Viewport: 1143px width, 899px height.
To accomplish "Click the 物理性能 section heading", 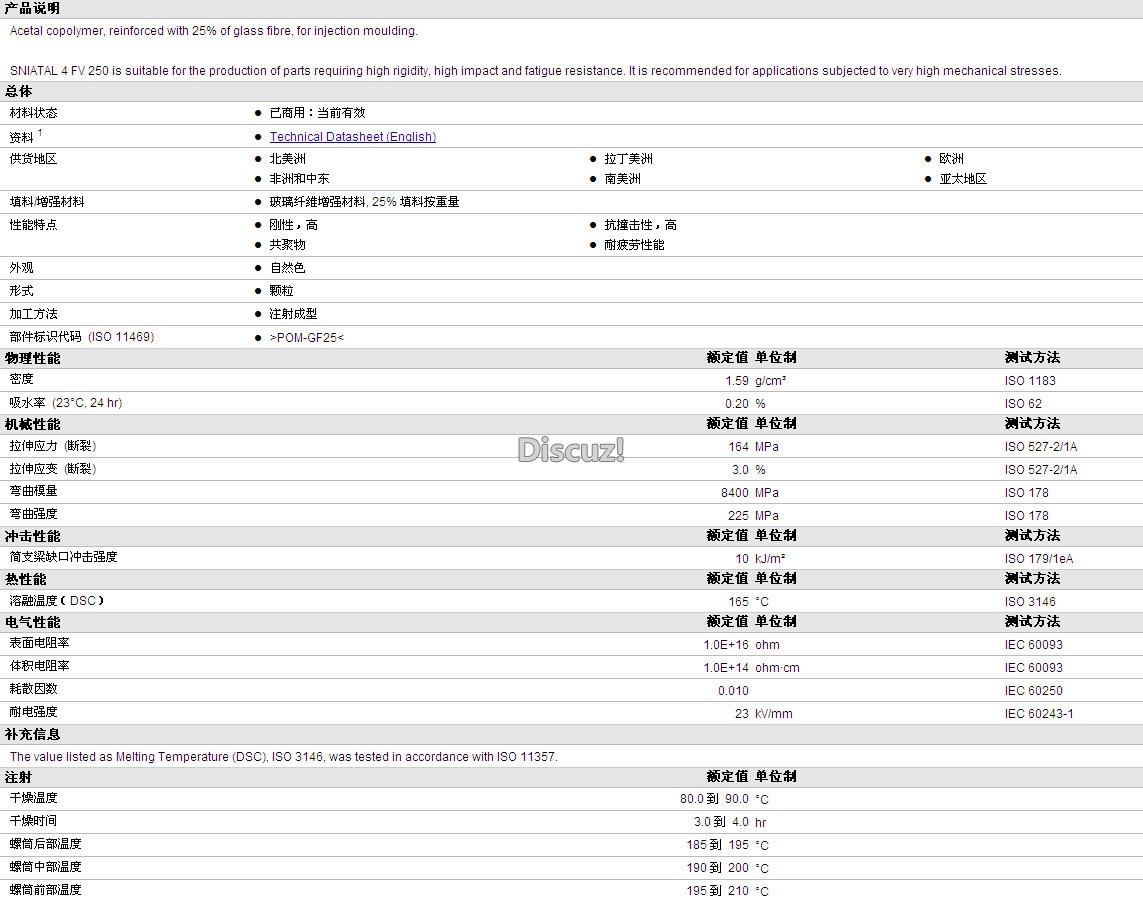I will [x=32, y=358].
